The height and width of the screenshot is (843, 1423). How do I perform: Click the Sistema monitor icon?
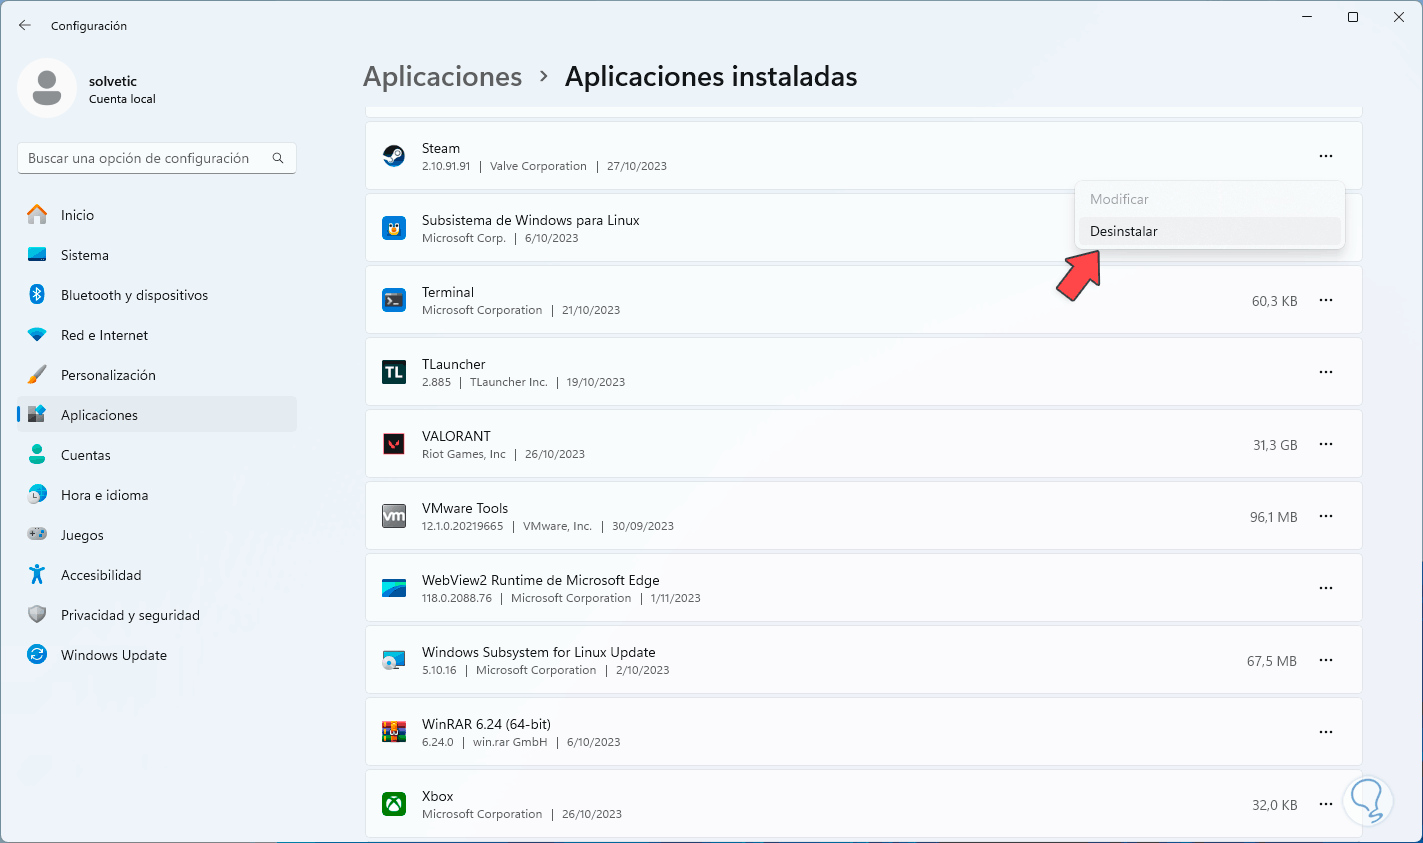point(37,255)
